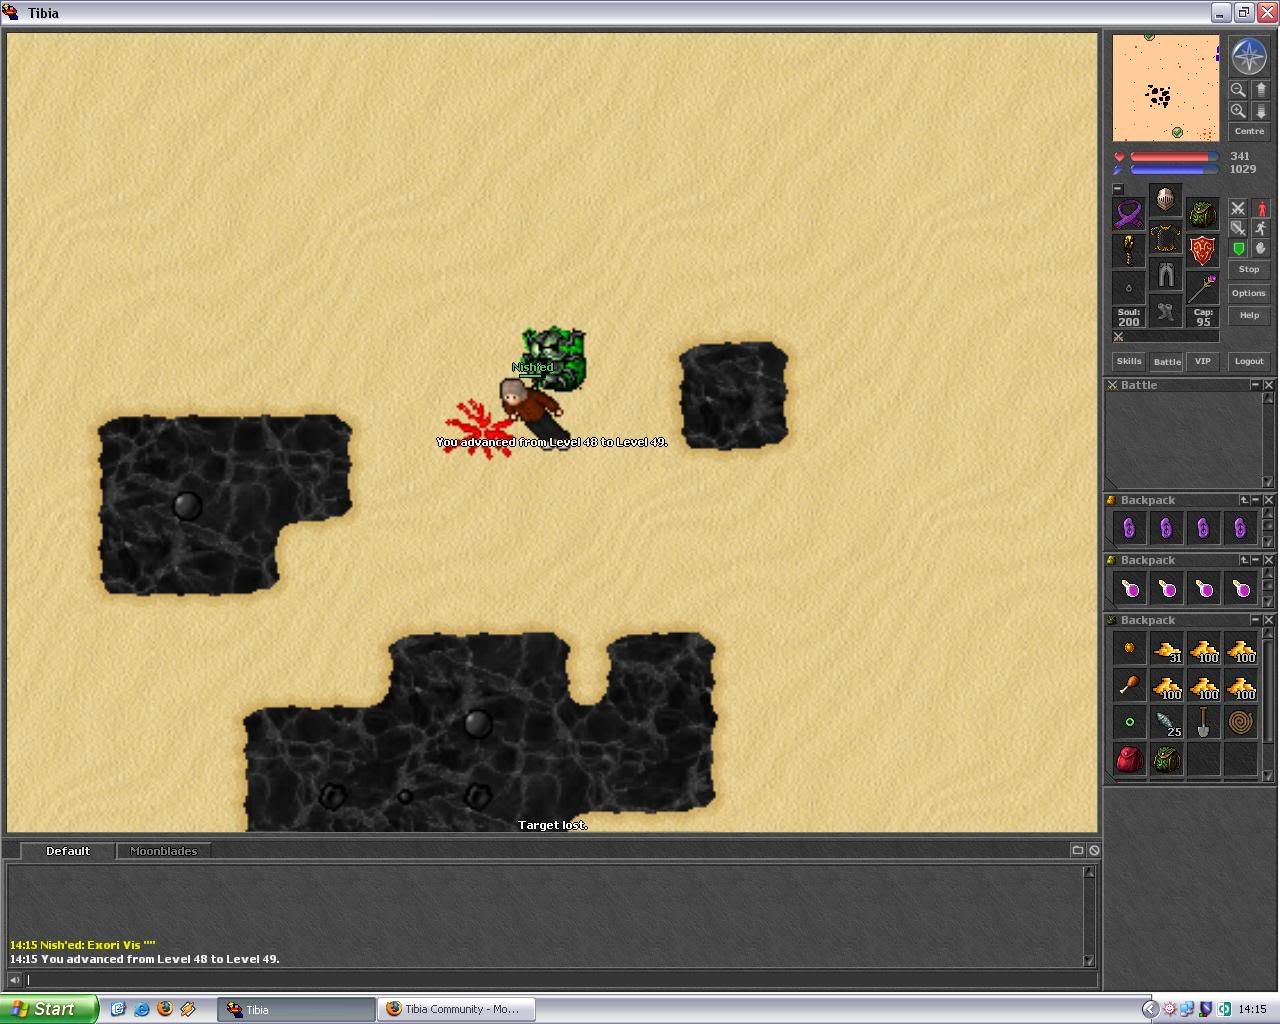Select the armor equipment slot

tap(1166, 237)
